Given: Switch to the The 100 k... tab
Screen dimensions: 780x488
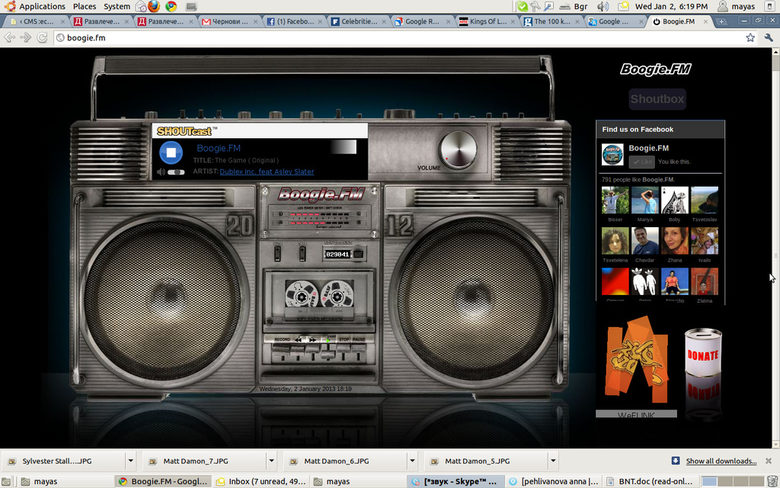Looking at the screenshot, I should [x=550, y=21].
